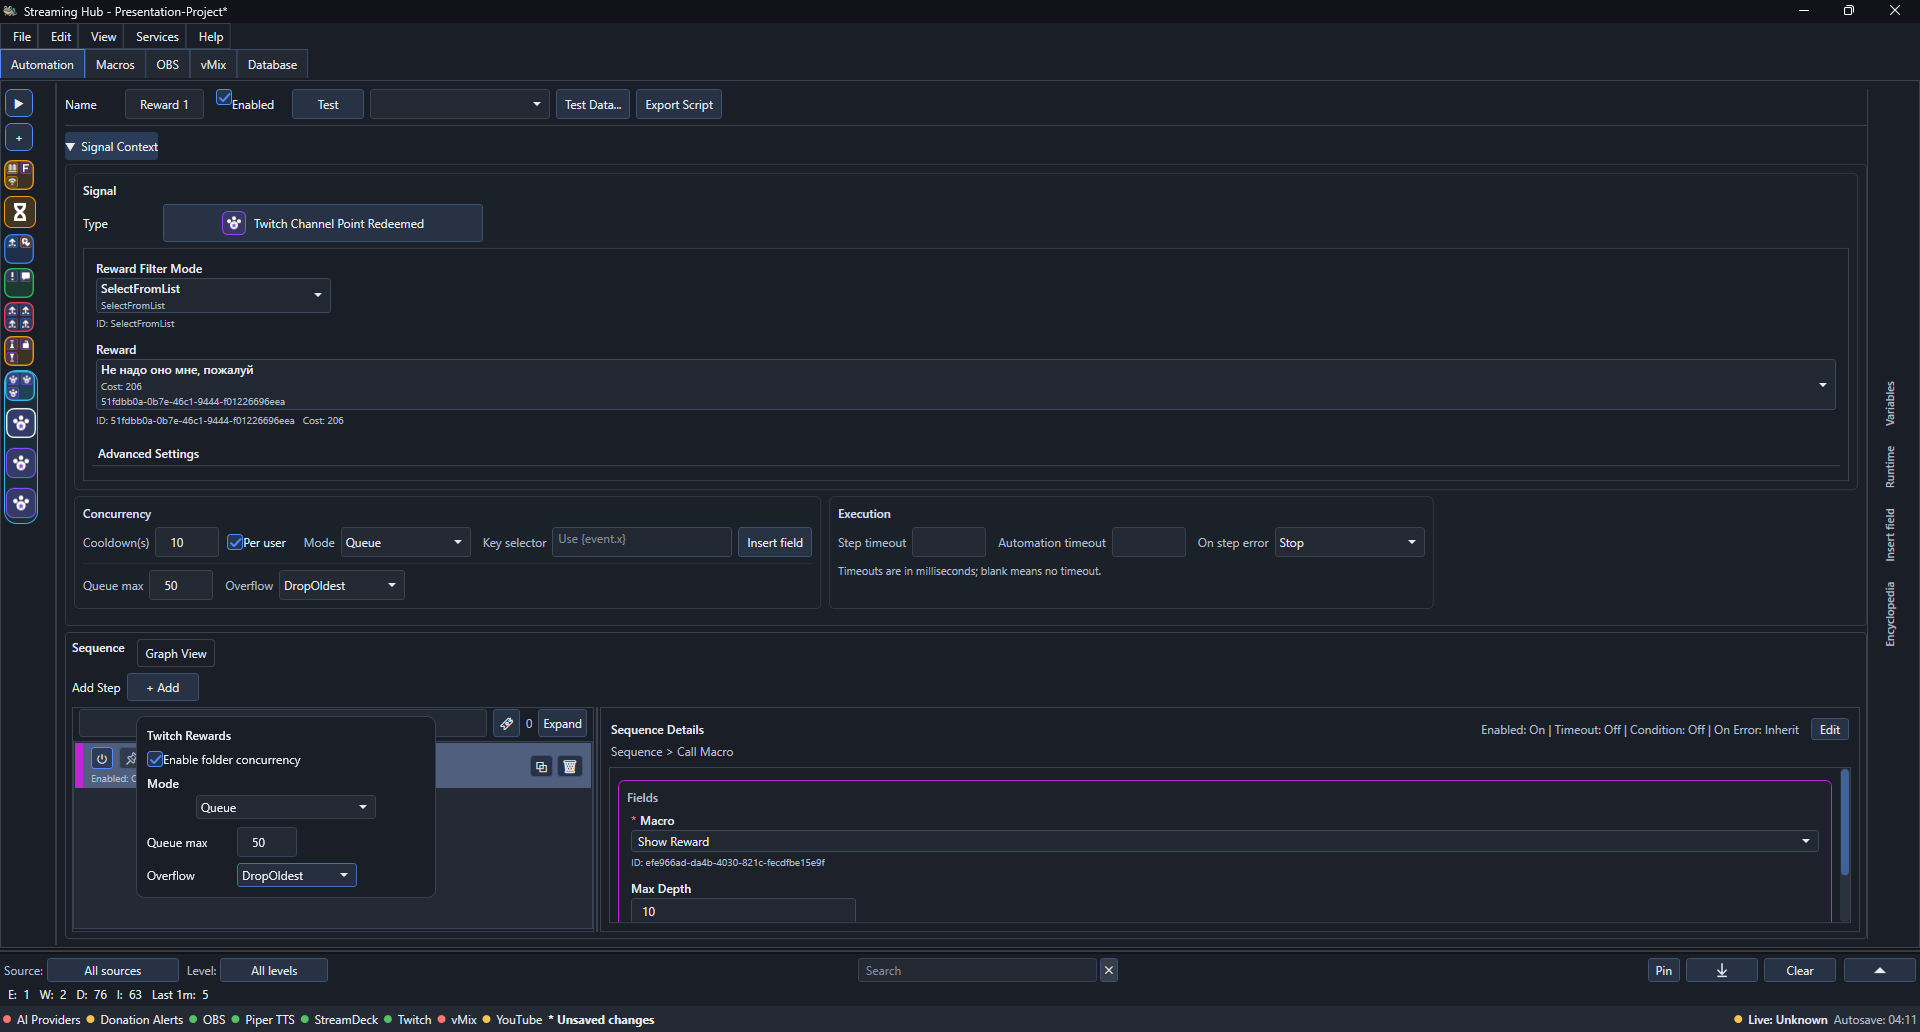Switch the sequence to Graph View
This screenshot has width=1920, height=1032.
(176, 653)
